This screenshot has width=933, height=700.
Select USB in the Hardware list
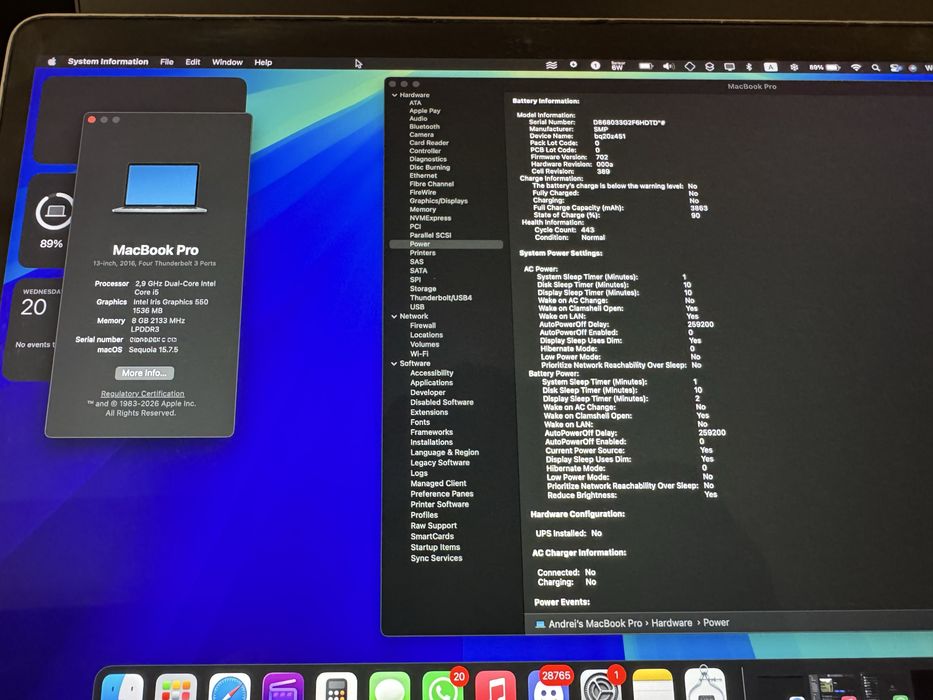(x=417, y=307)
